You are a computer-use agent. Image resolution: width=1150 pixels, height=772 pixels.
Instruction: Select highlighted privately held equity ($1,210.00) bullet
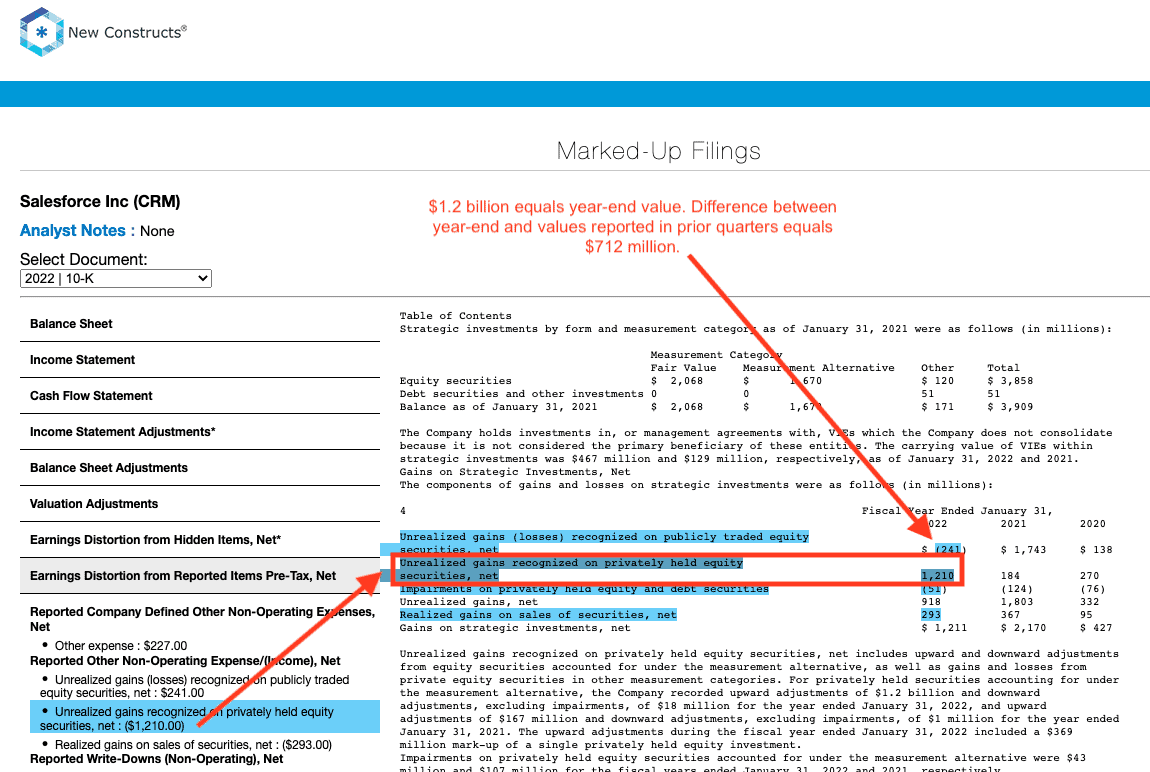[205, 718]
